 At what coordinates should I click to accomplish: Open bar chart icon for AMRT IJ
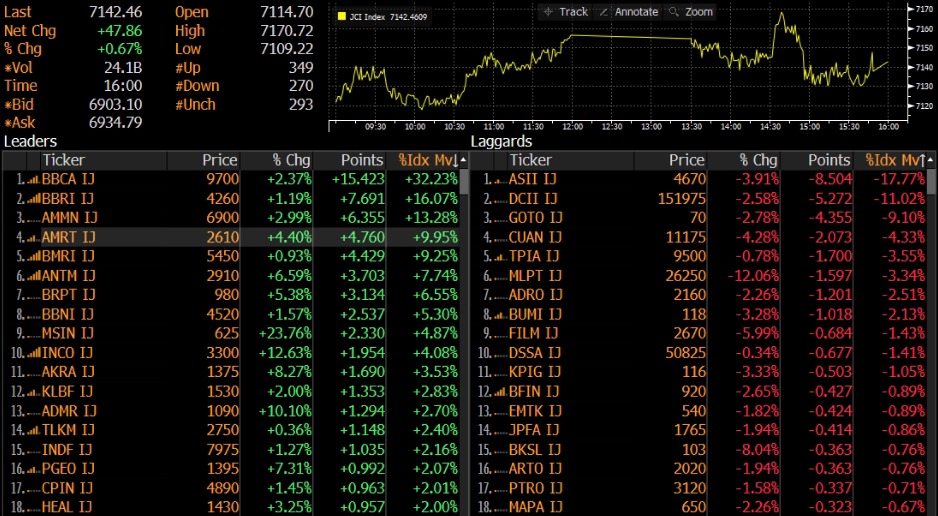click(x=34, y=237)
